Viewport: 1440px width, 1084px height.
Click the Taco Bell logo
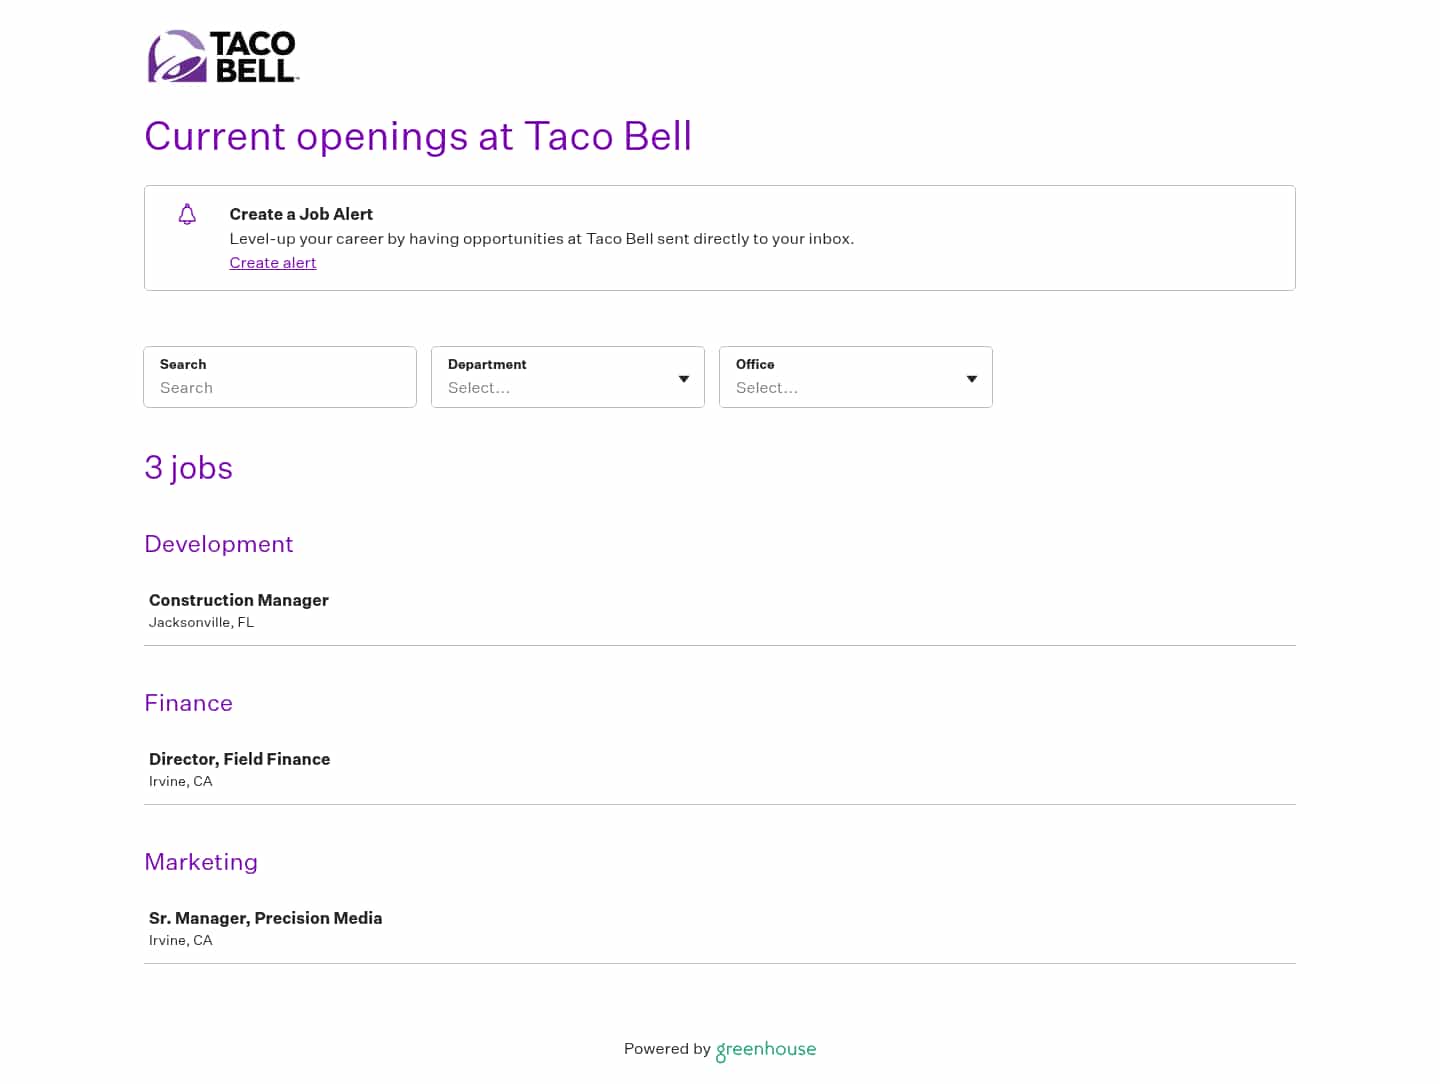point(223,57)
